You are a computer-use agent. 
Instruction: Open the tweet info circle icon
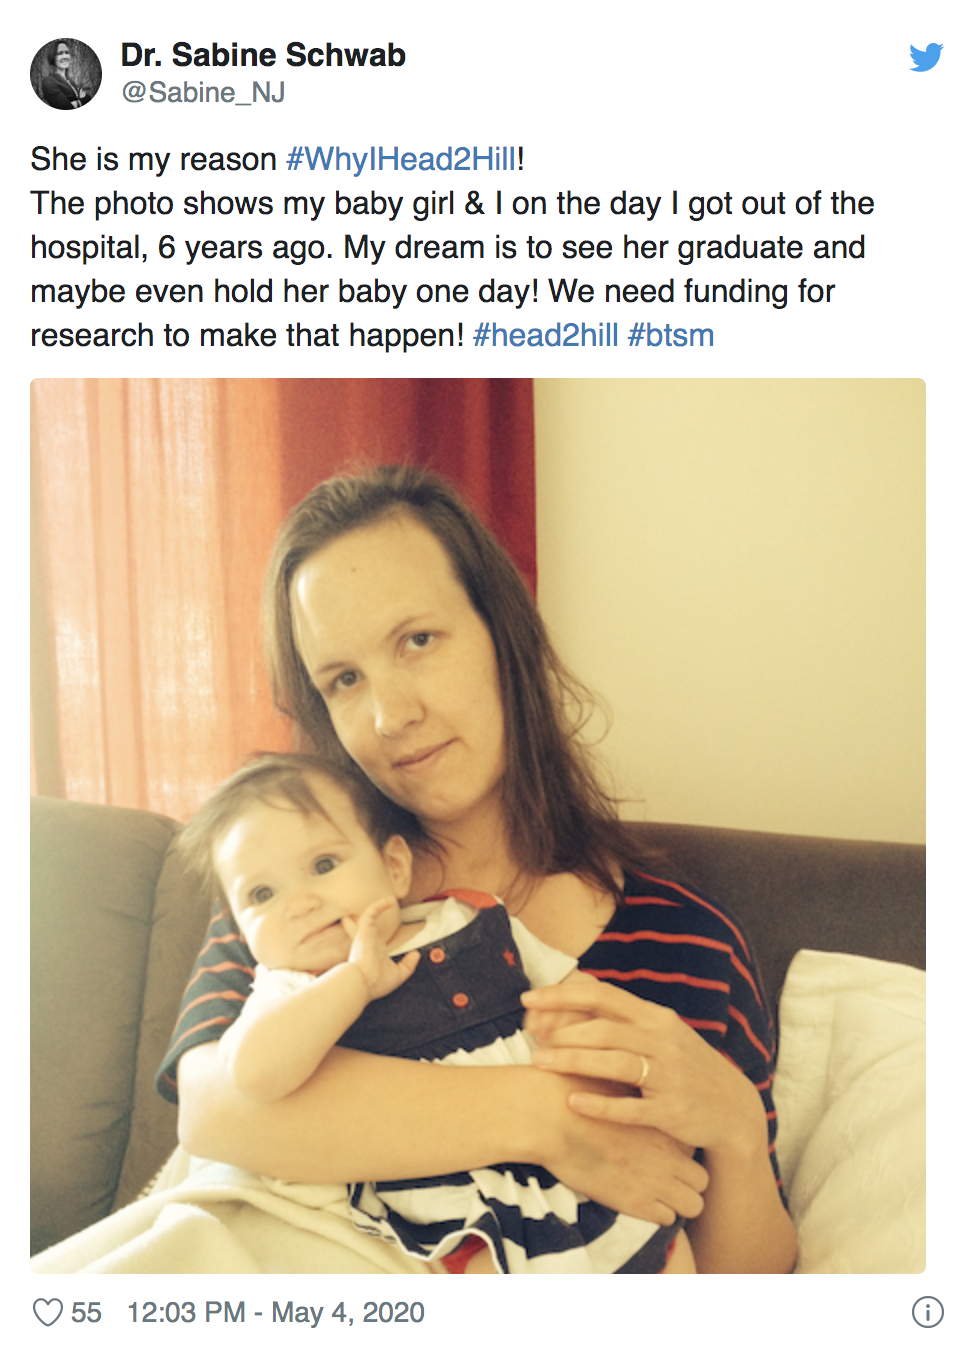[927, 1312]
